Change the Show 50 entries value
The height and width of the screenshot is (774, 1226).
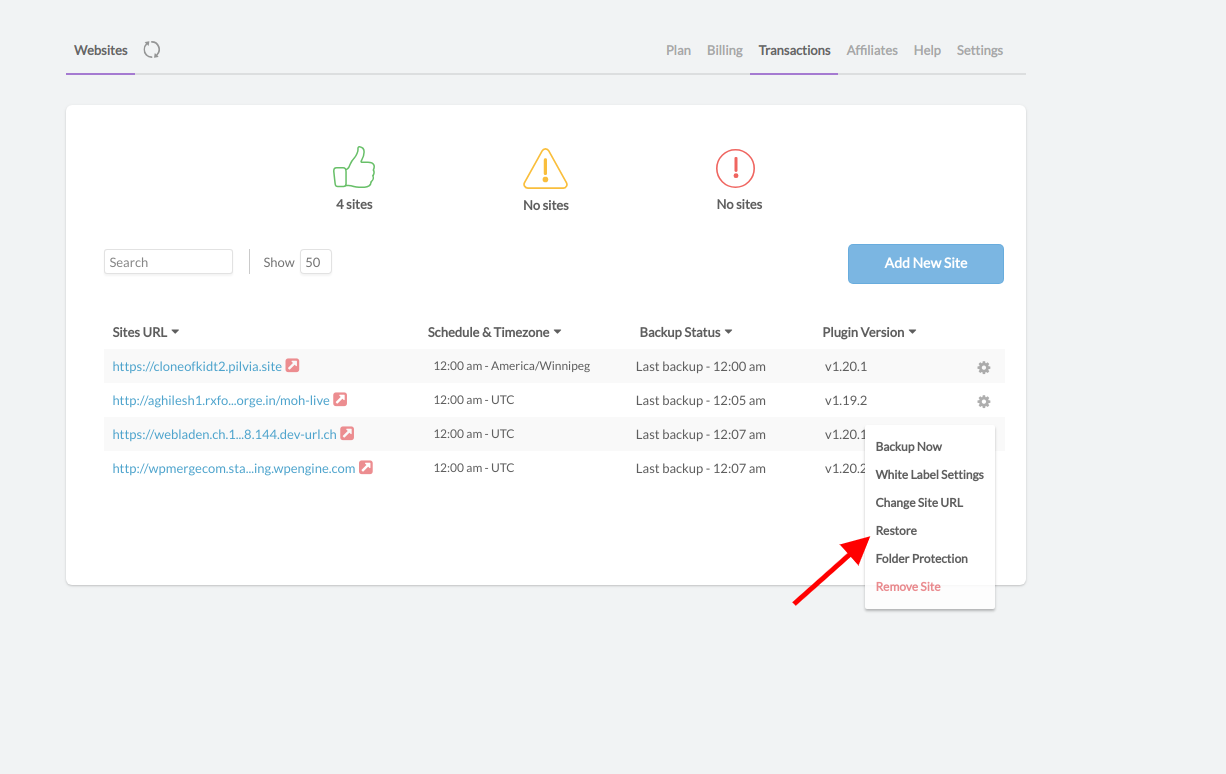(315, 261)
